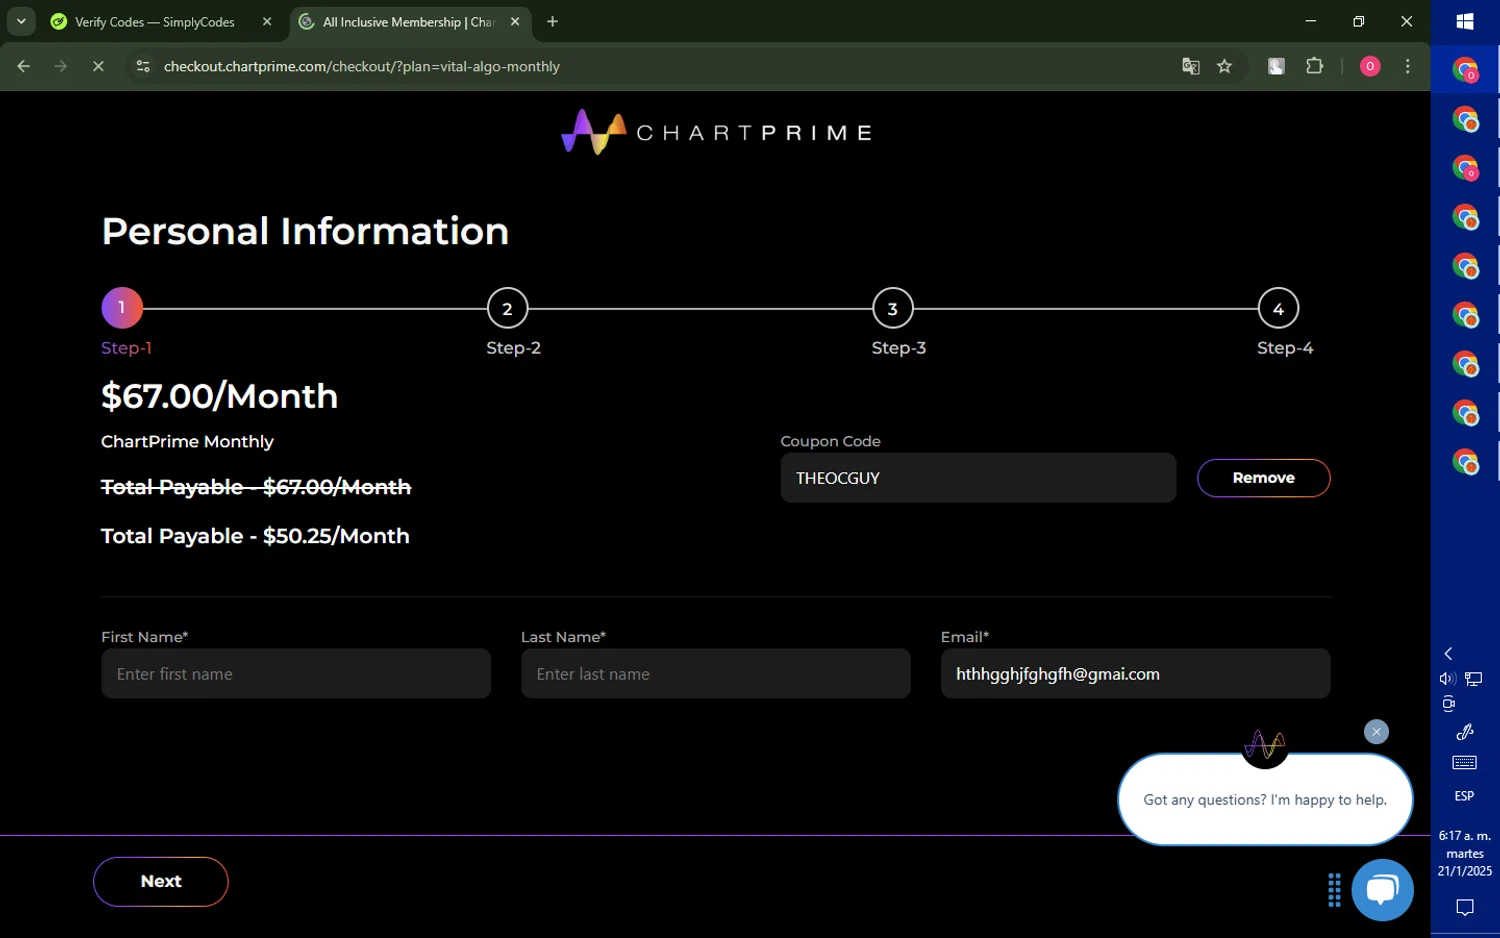This screenshot has height=938, width=1500.
Task: Select the All Inclusive Membership tab
Action: 410,22
